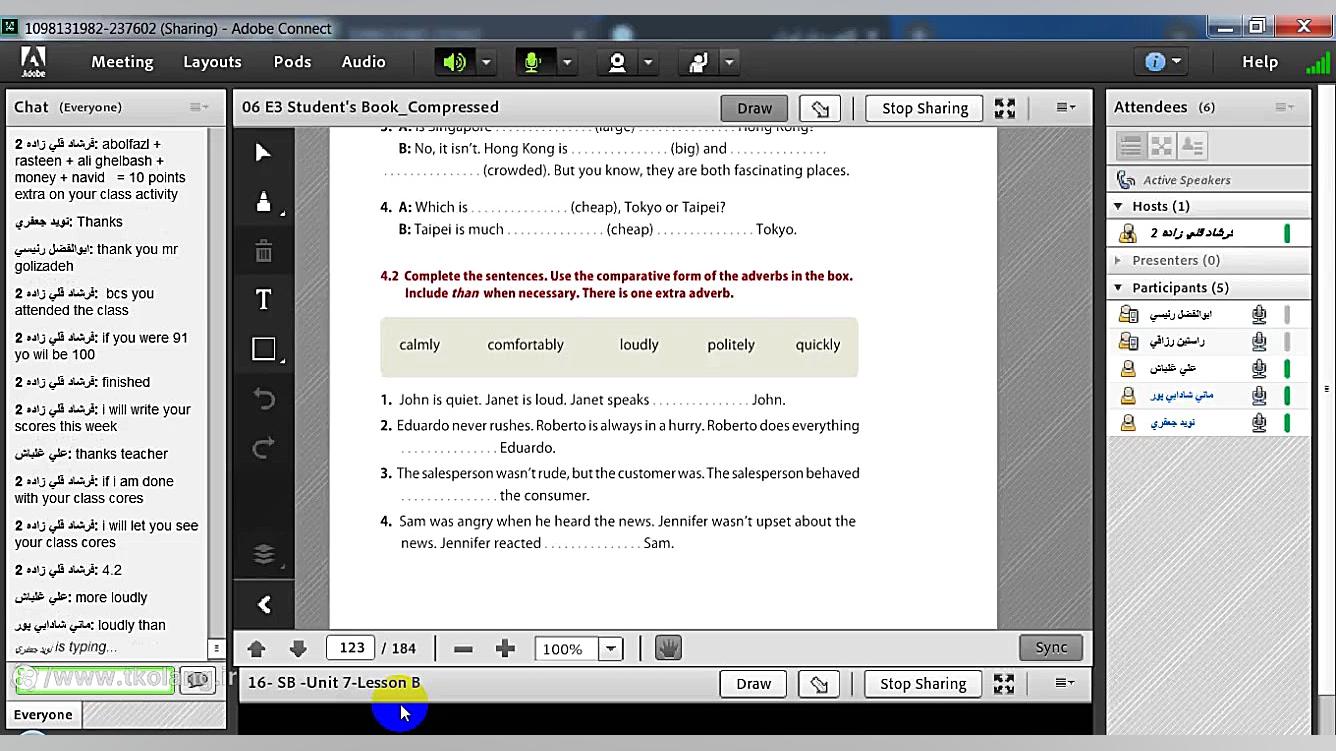This screenshot has width=1336, height=751.
Task: Collapse the Participants group
Action: pos(1118,288)
